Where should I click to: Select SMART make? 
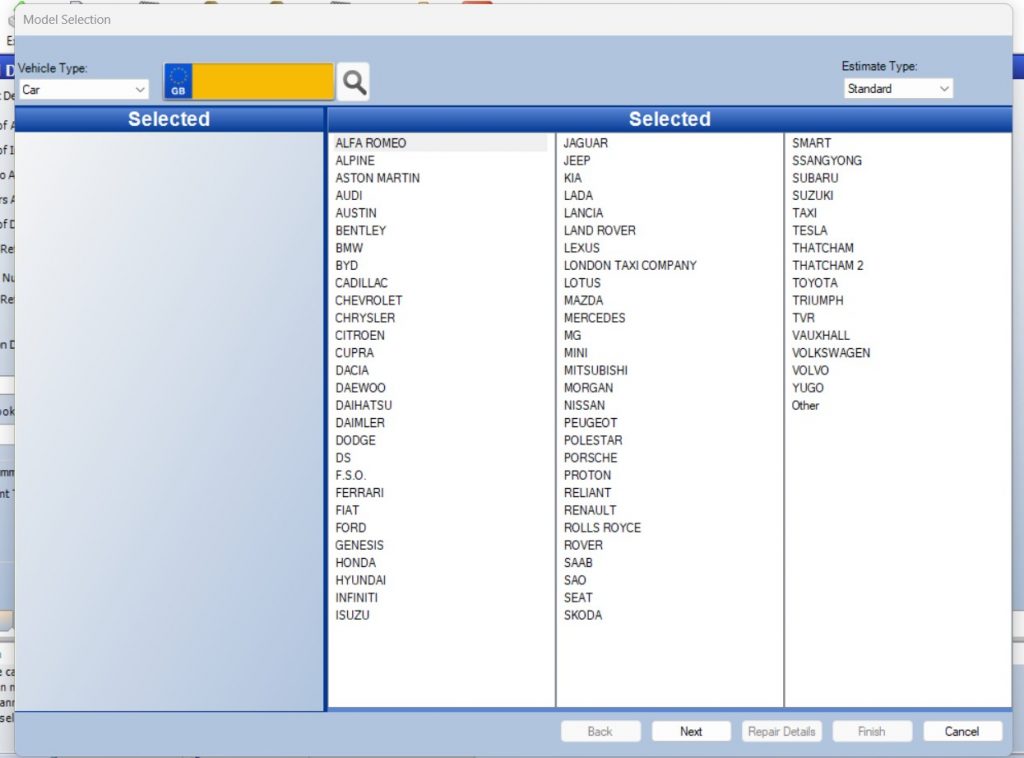812,143
